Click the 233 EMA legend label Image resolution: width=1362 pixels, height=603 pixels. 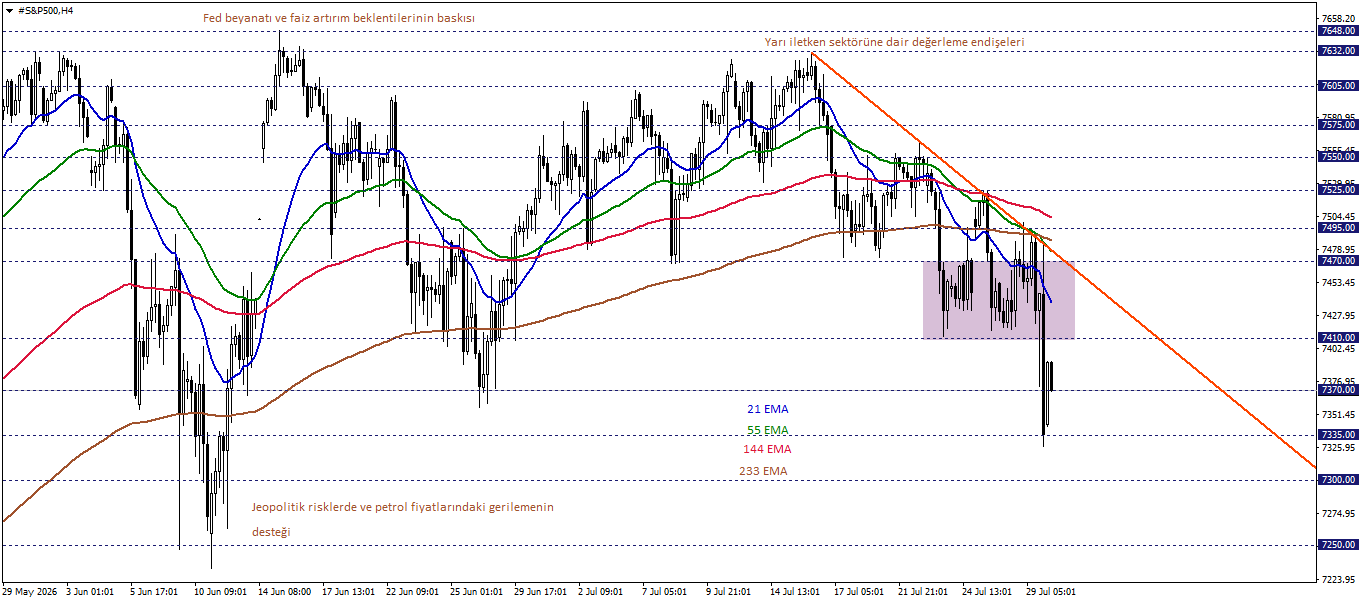(x=764, y=471)
